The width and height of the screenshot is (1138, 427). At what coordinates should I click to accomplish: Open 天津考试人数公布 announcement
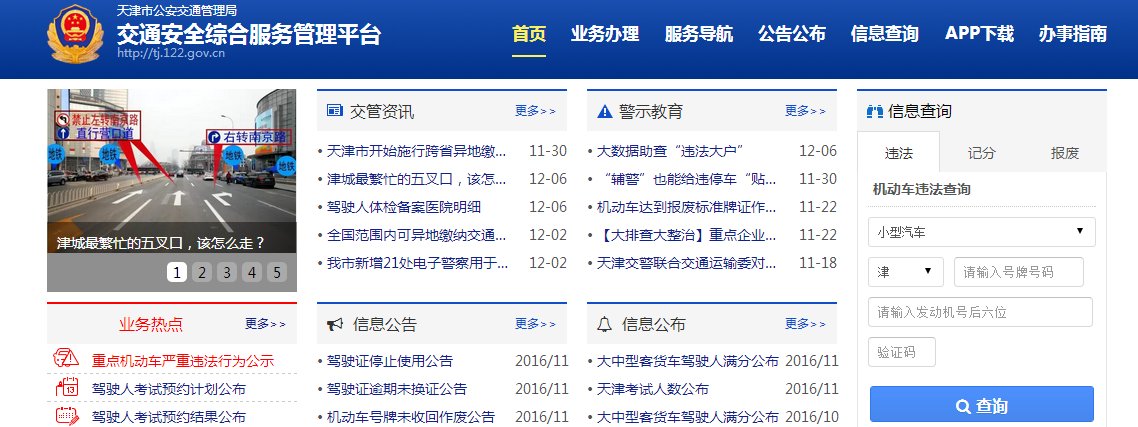point(652,389)
